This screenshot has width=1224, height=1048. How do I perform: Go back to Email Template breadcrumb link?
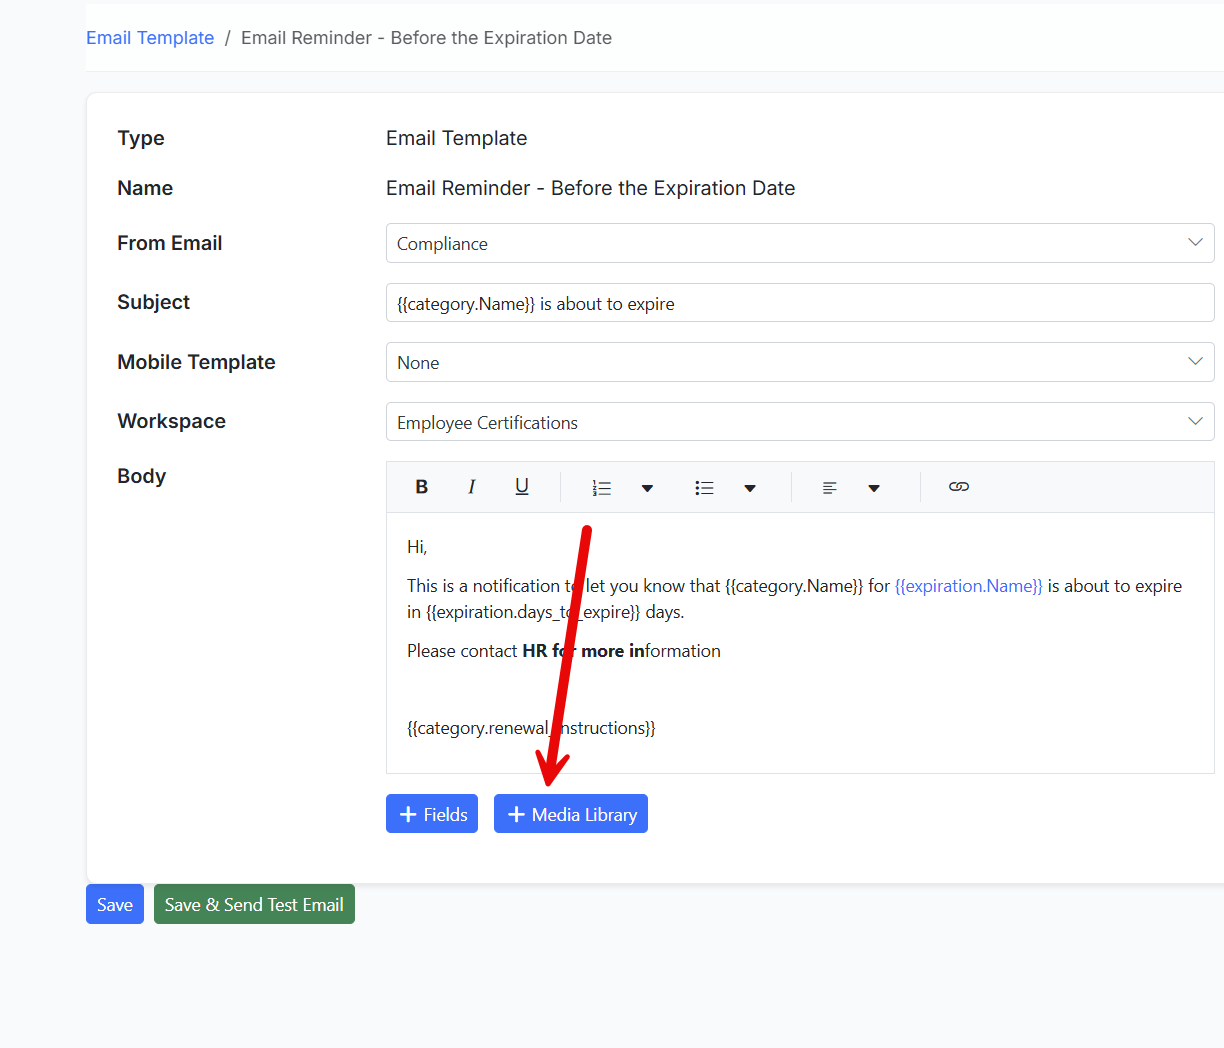pos(150,38)
